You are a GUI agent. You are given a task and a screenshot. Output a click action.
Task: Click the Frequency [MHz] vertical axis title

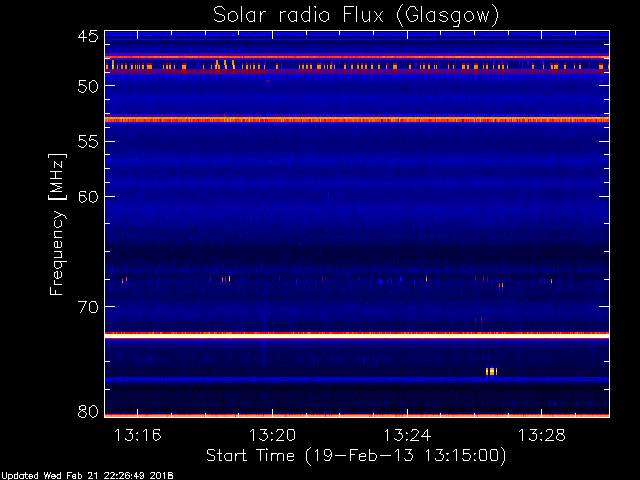click(57, 224)
